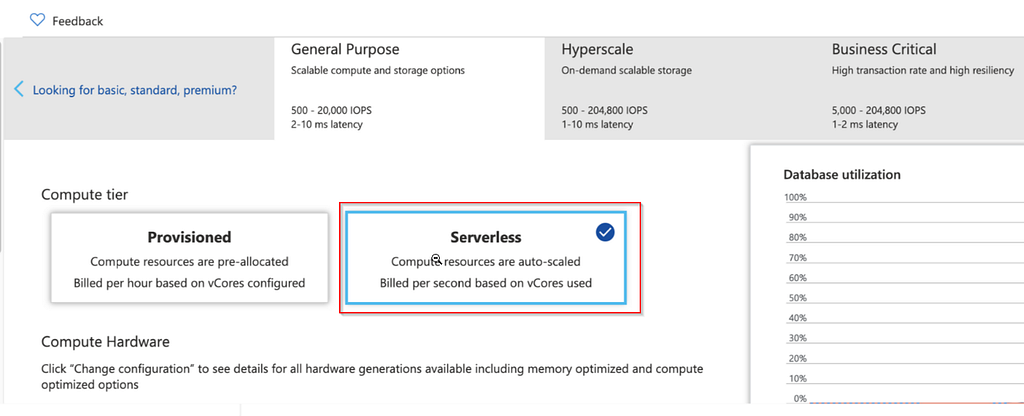Screen dimensions: 1024x416
Task: Click the Database utilization chart title
Action: click(x=842, y=174)
